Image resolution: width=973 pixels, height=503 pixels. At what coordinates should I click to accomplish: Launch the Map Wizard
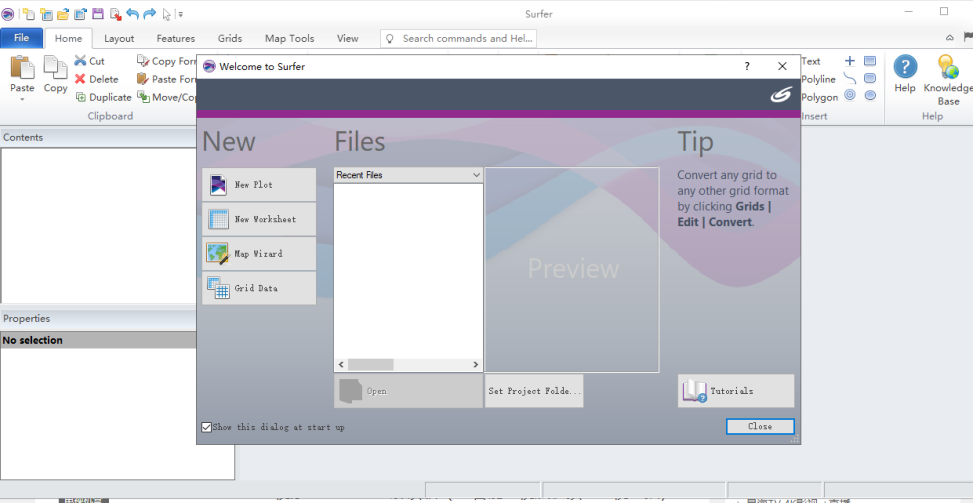point(259,254)
